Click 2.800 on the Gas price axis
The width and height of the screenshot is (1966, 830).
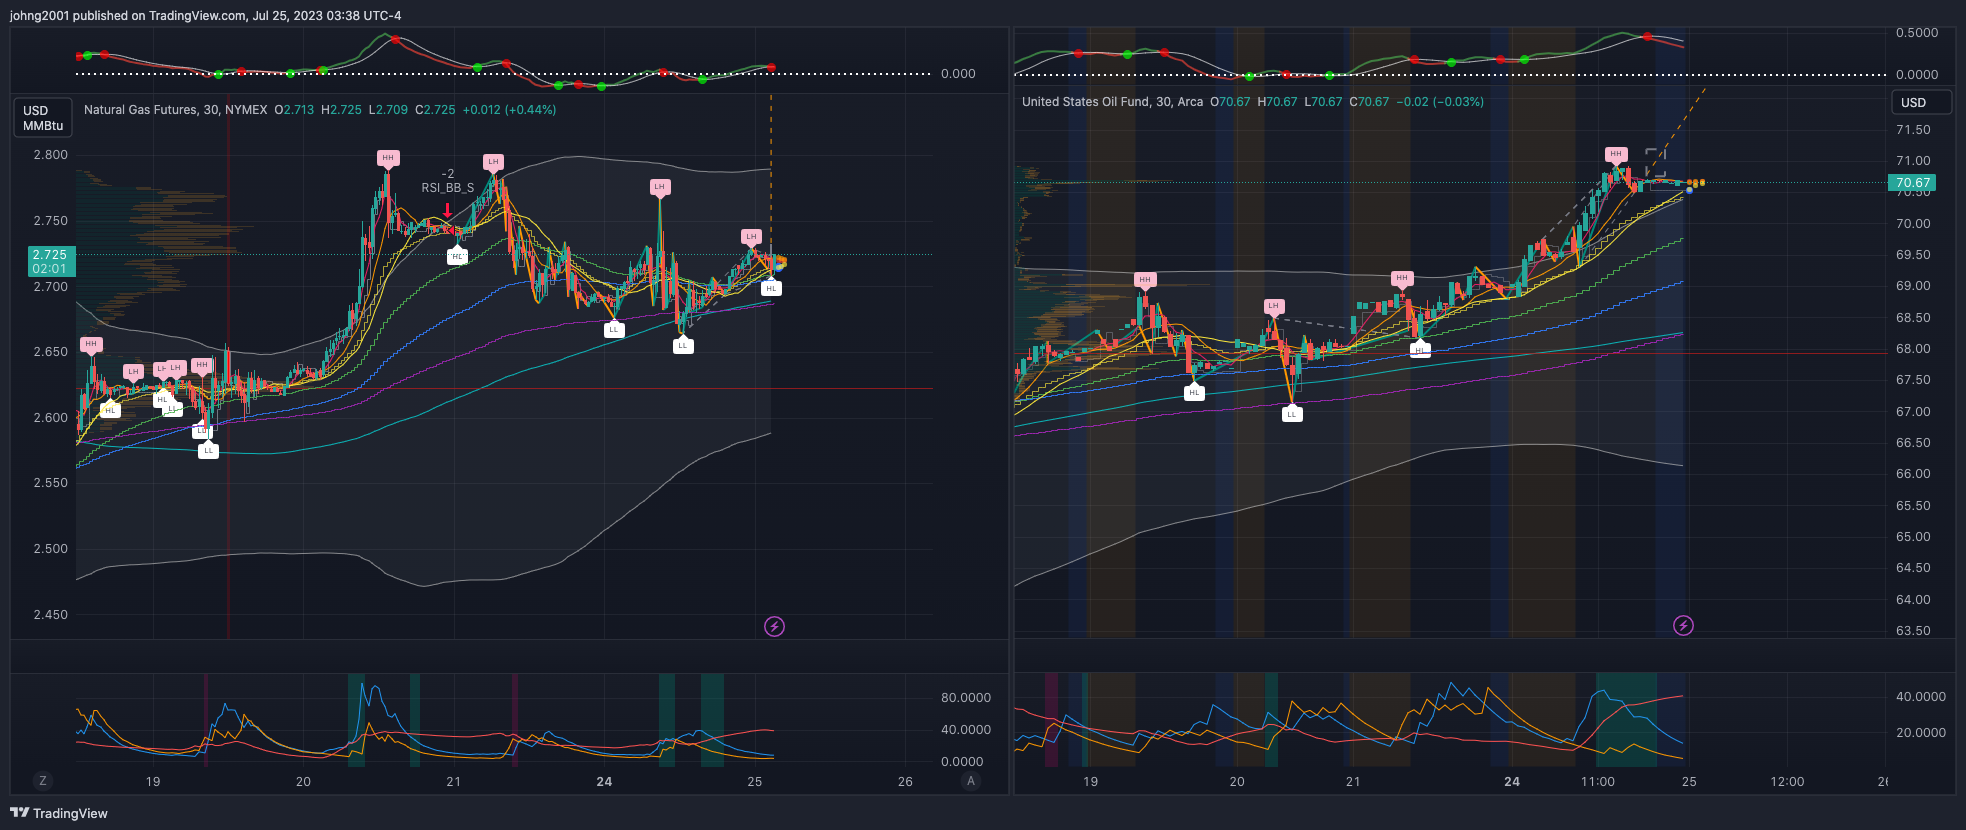coord(50,155)
